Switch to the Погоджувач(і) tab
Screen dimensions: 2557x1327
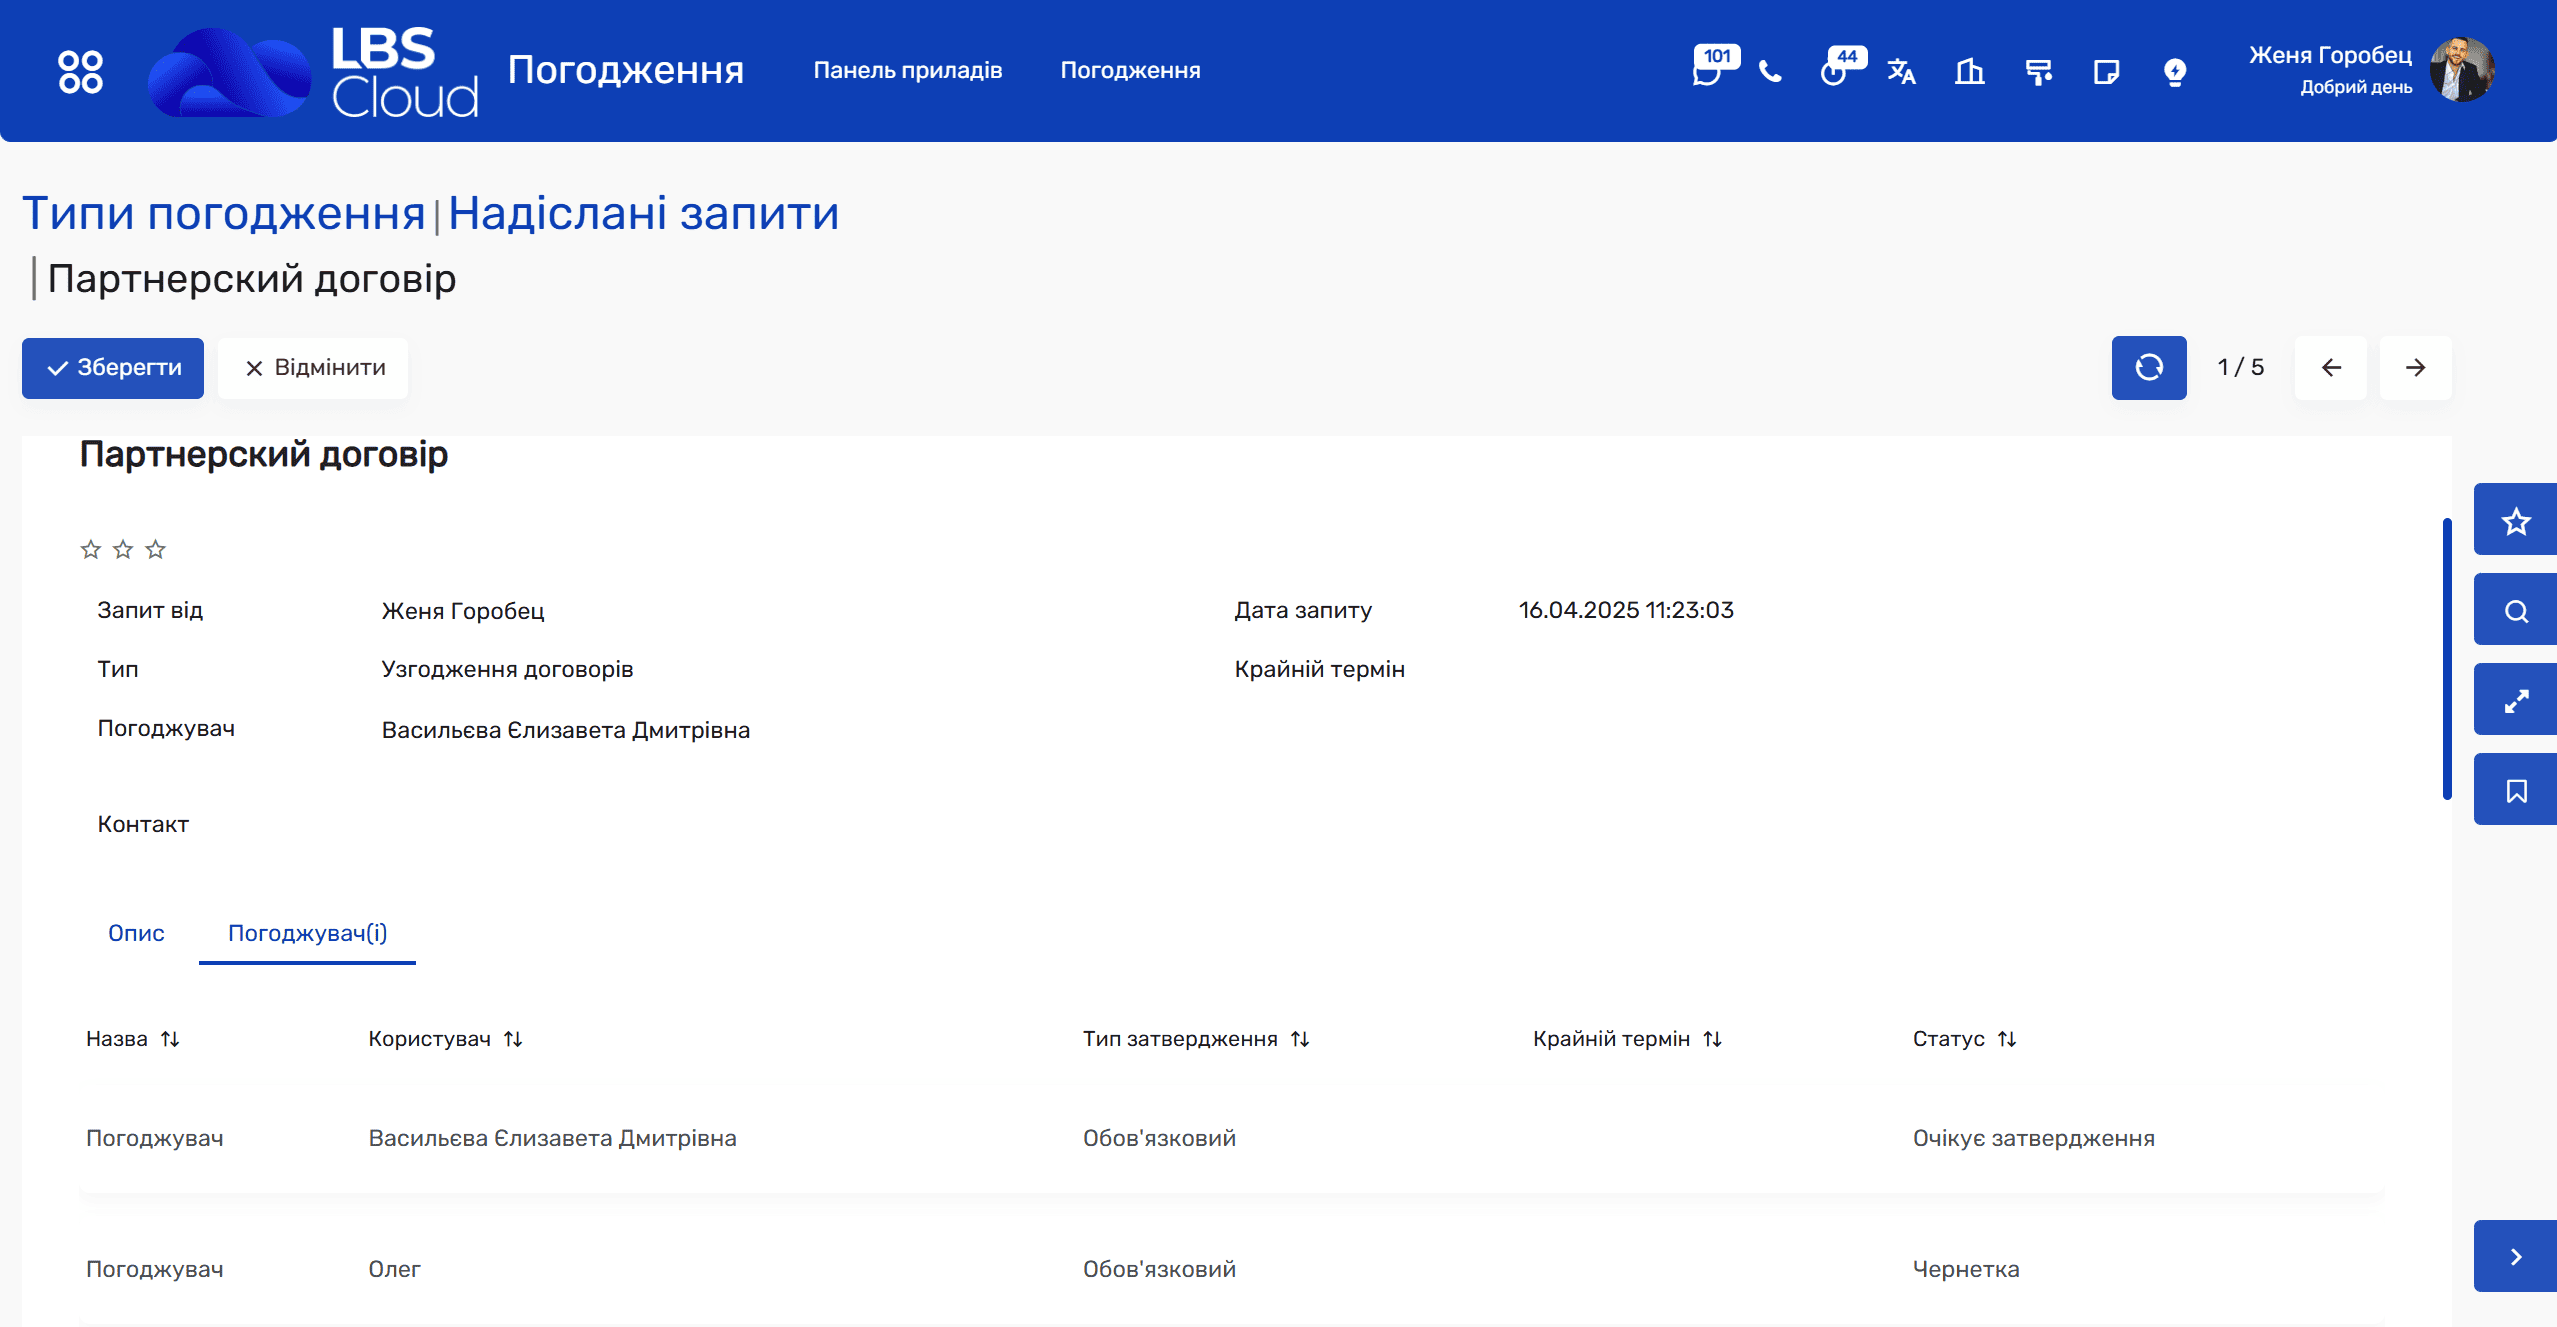(x=308, y=933)
